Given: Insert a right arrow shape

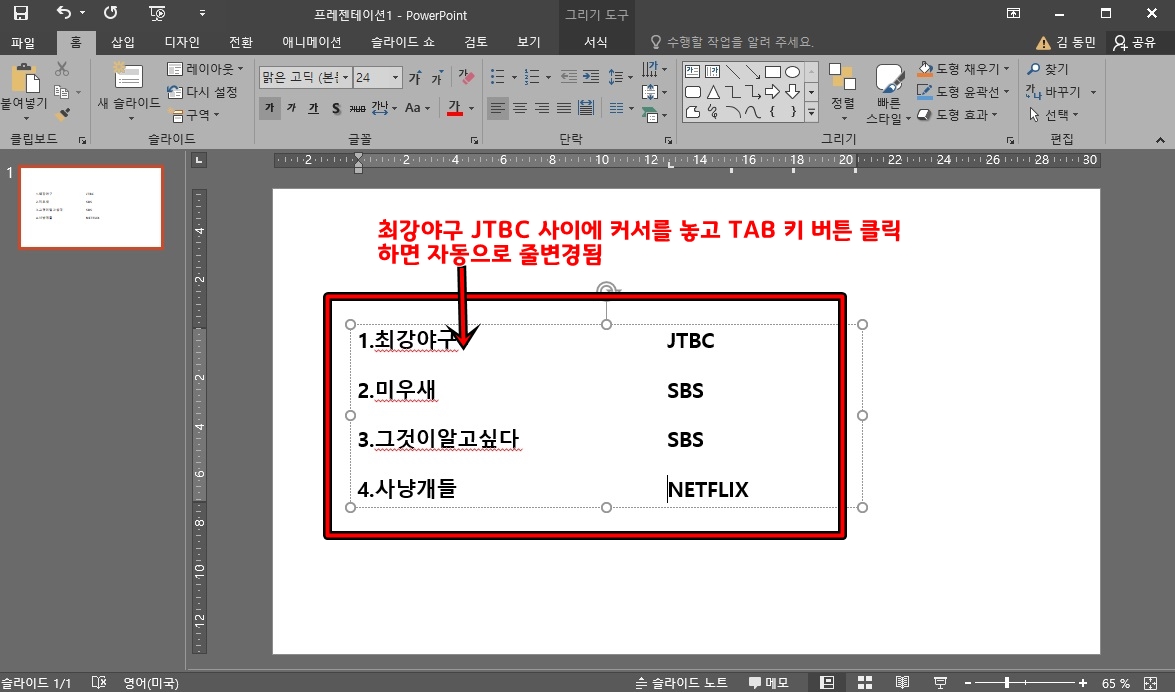Looking at the screenshot, I should point(773,92).
